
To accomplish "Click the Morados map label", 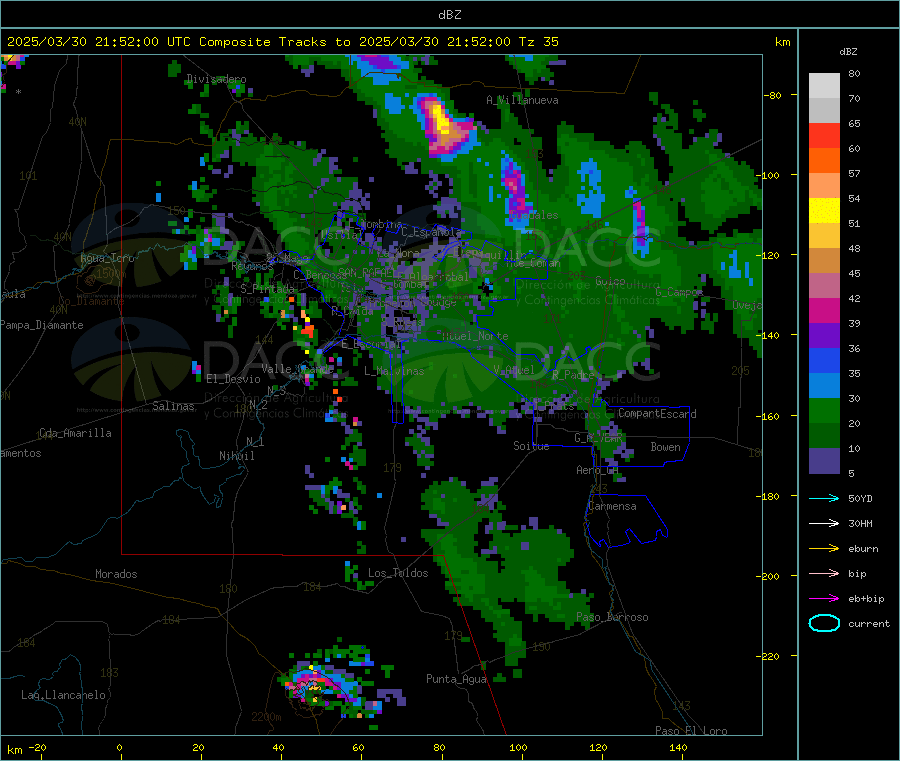I will pyautogui.click(x=116, y=574).
